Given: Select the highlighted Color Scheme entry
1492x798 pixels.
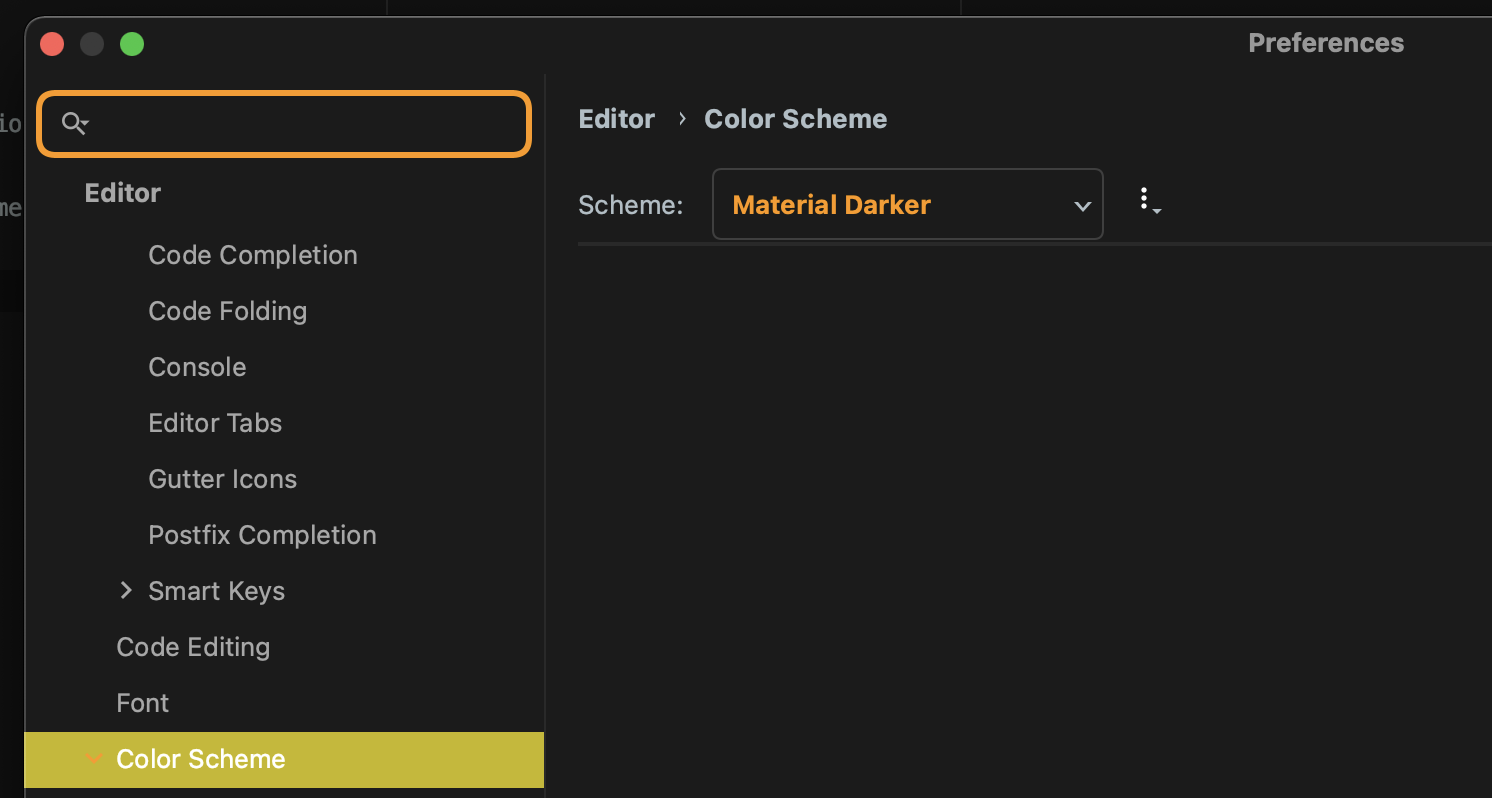Looking at the screenshot, I should (201, 759).
